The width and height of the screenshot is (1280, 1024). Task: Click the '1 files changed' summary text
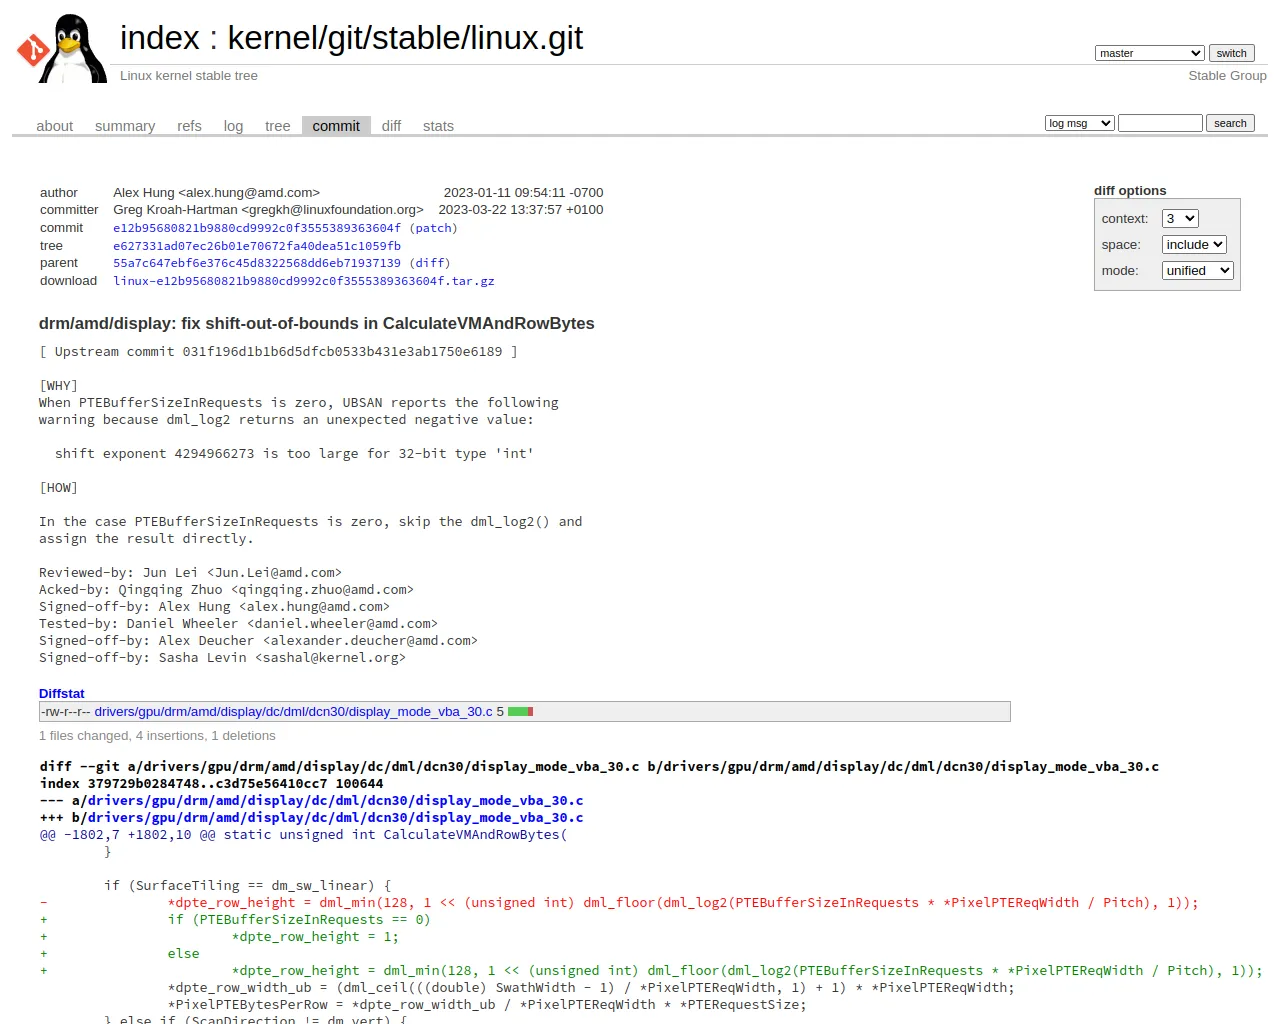pos(157,736)
